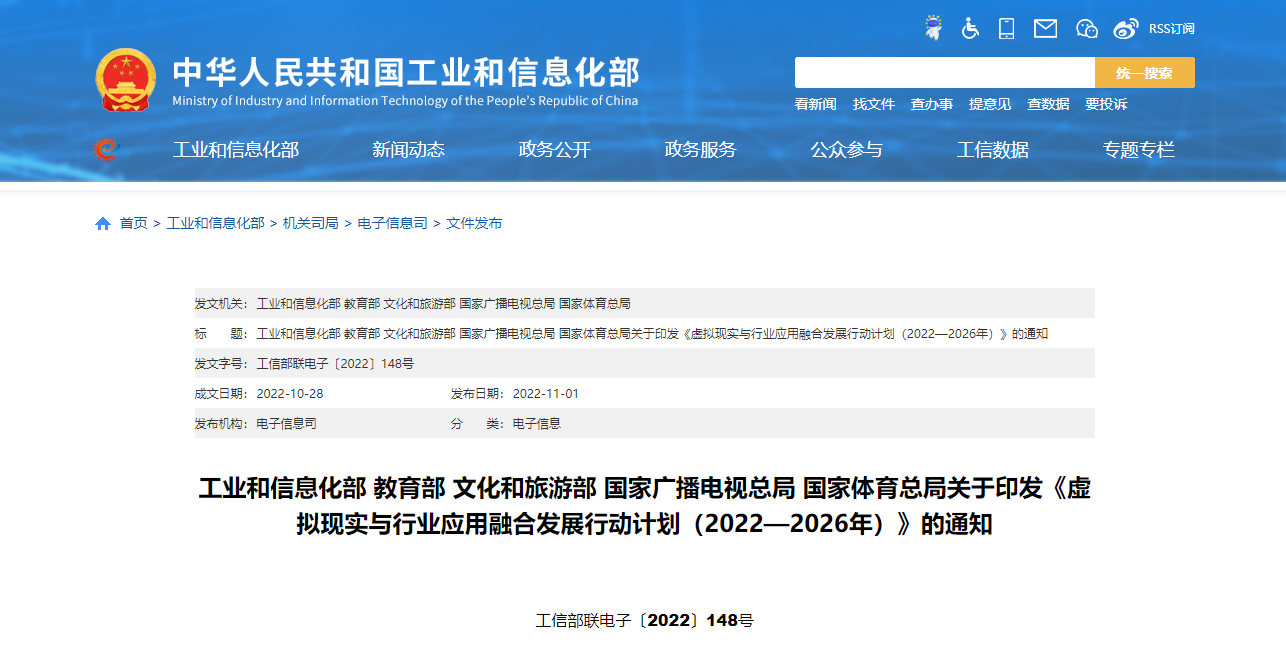Click into the search input field
This screenshot has height=663, width=1286.
[945, 73]
